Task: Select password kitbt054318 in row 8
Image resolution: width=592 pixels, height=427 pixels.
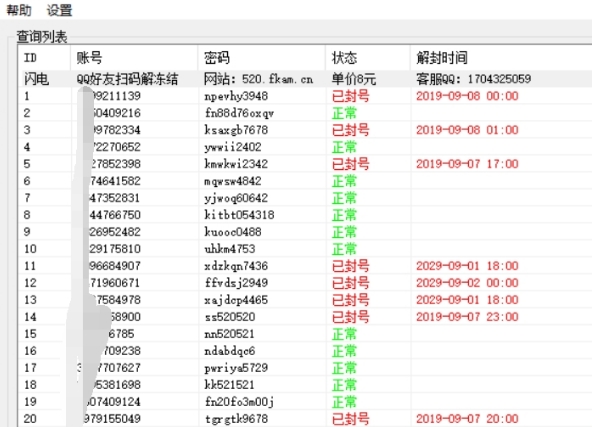Action: 239,215
